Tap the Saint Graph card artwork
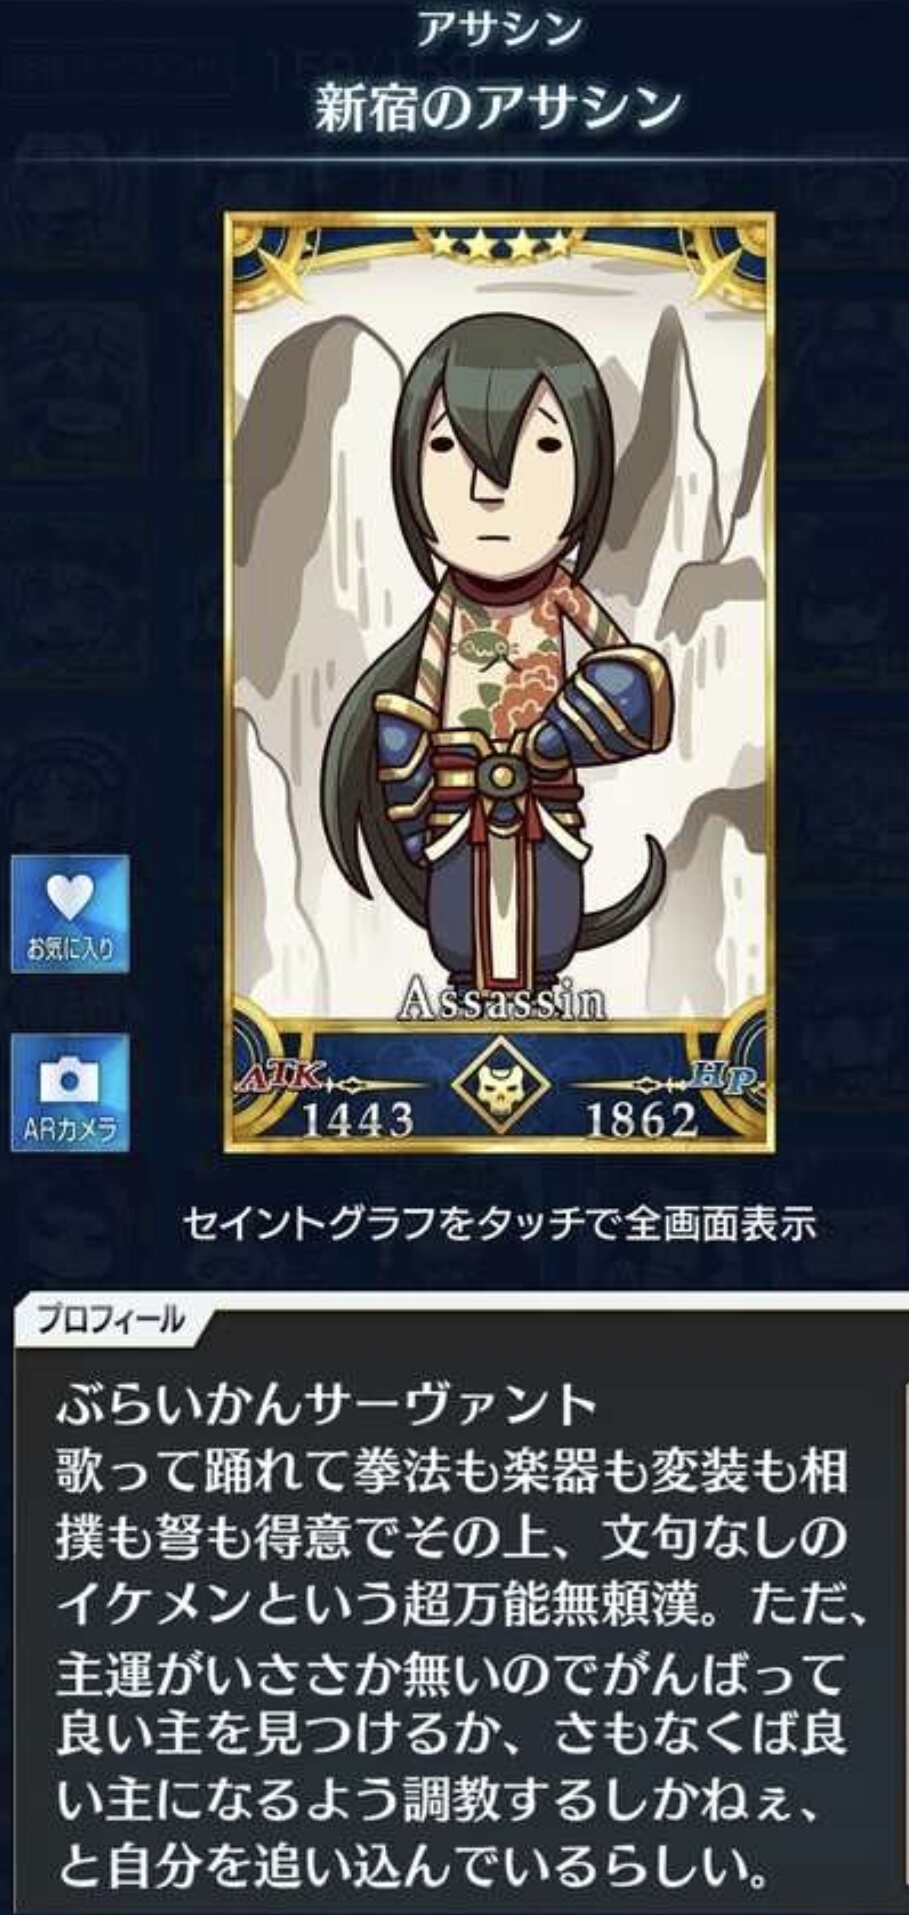 (x=499, y=682)
